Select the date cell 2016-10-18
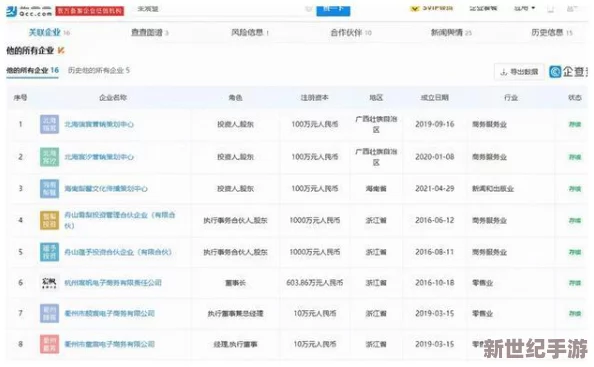 435,283
